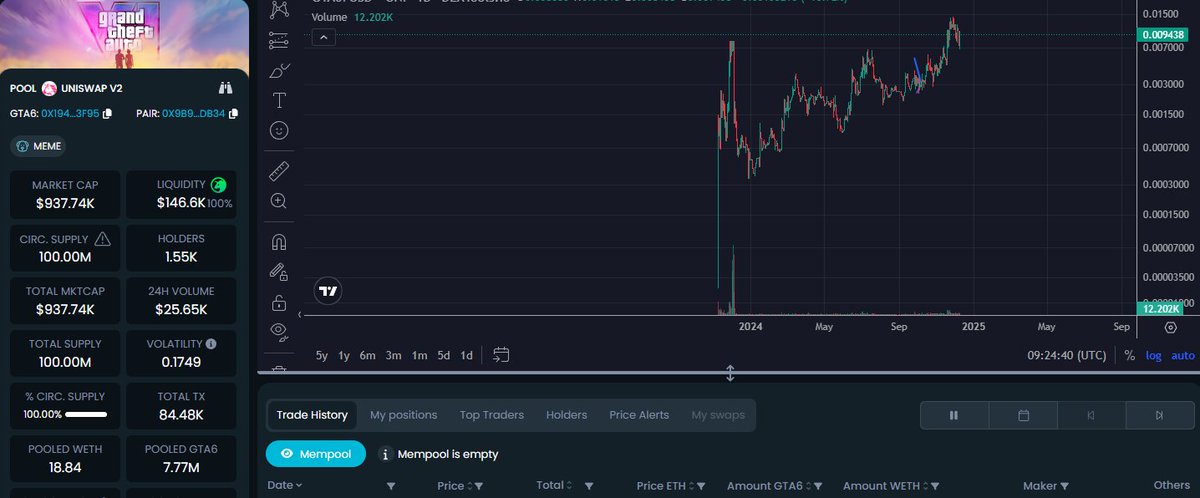Jump to first trade page

tap(1091, 415)
